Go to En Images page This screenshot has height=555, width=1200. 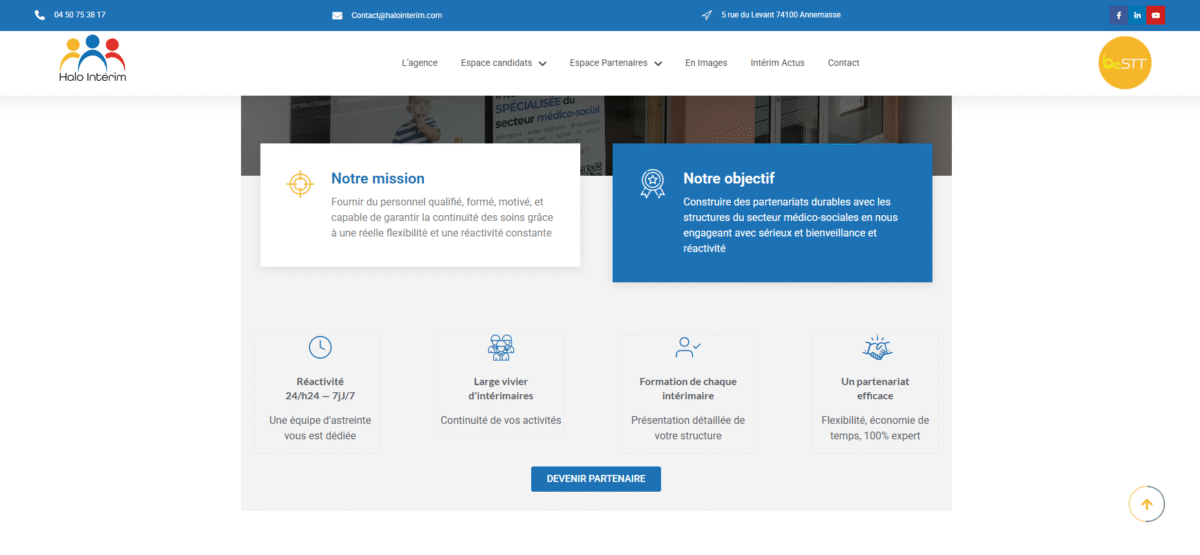tap(706, 63)
